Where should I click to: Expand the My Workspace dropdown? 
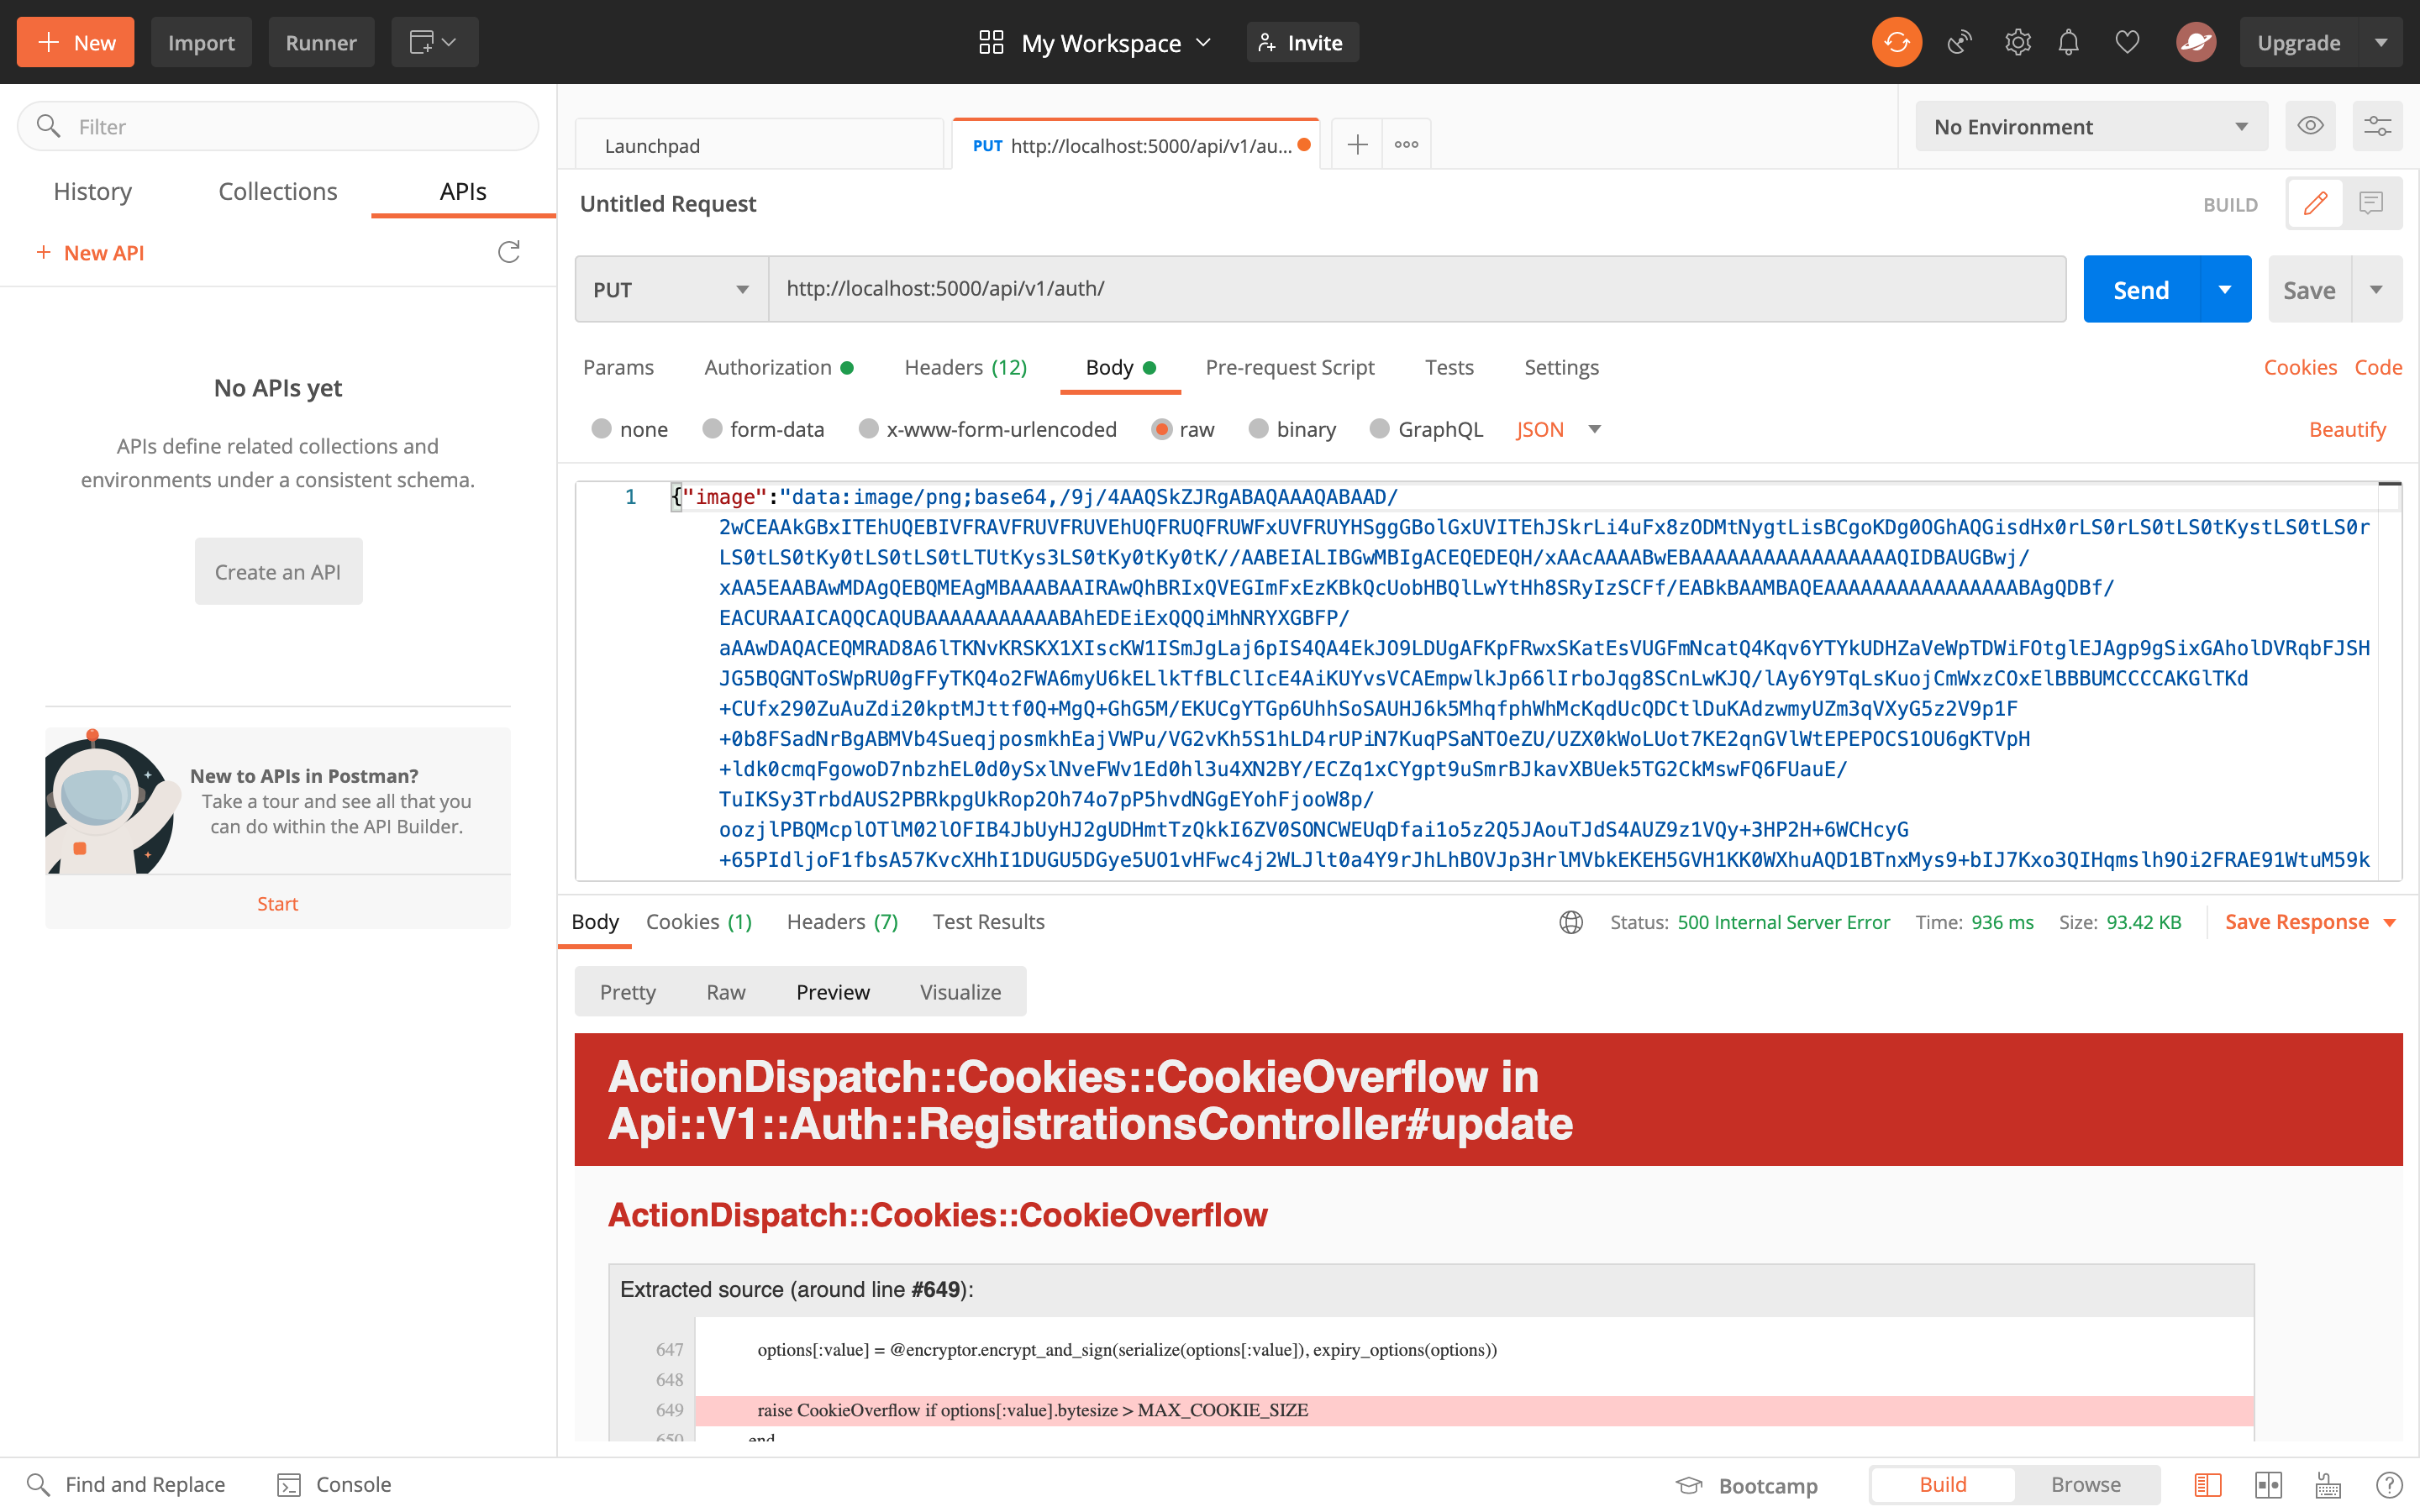pyautogui.click(x=1204, y=42)
